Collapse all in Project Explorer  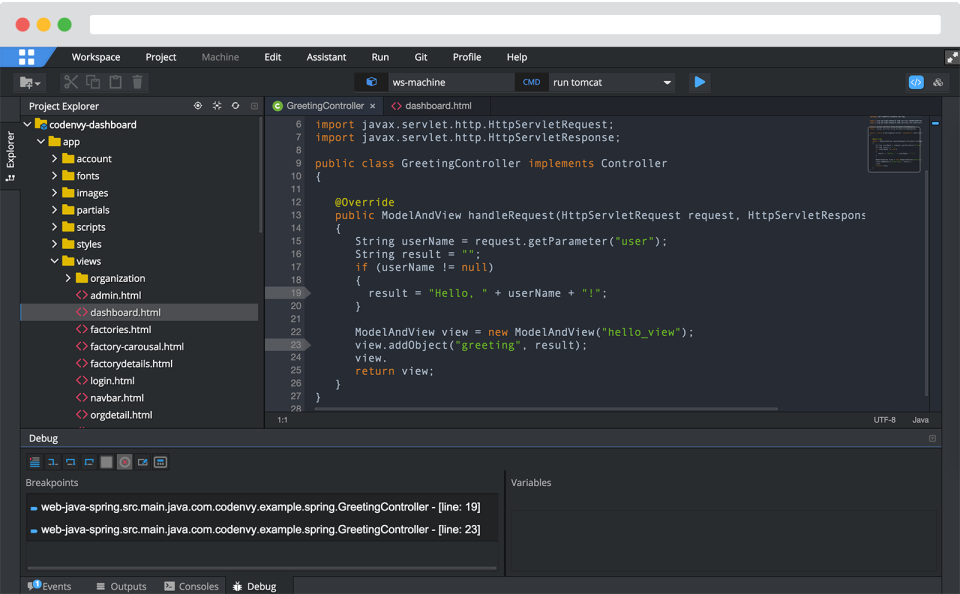(217, 105)
